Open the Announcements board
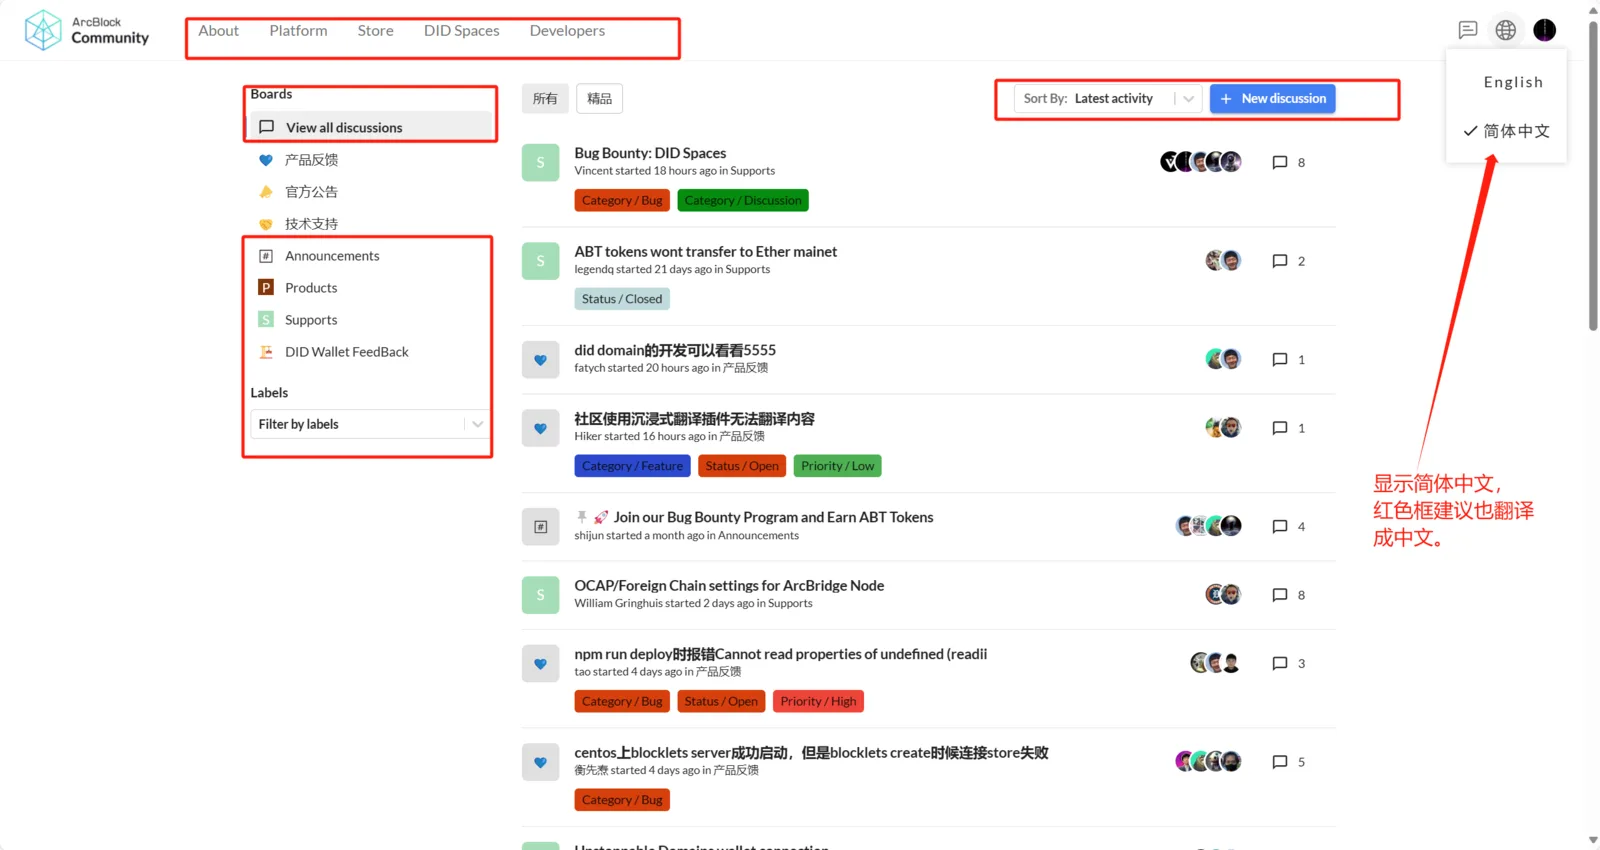 pyautogui.click(x=332, y=256)
